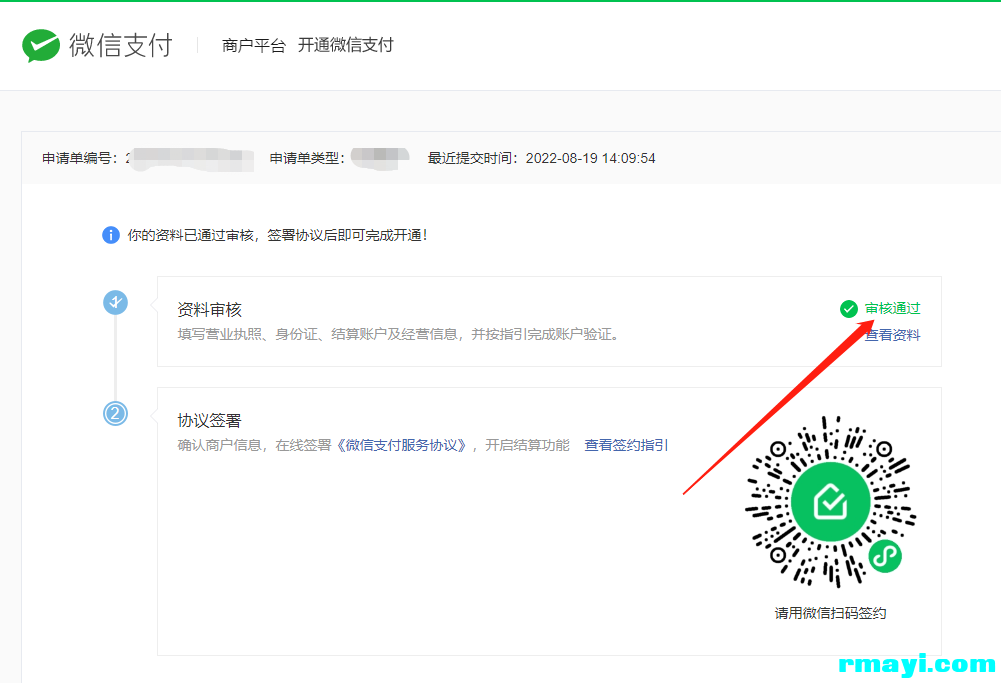
Task: Click the 申请单类型 label
Action: [x=307, y=158]
